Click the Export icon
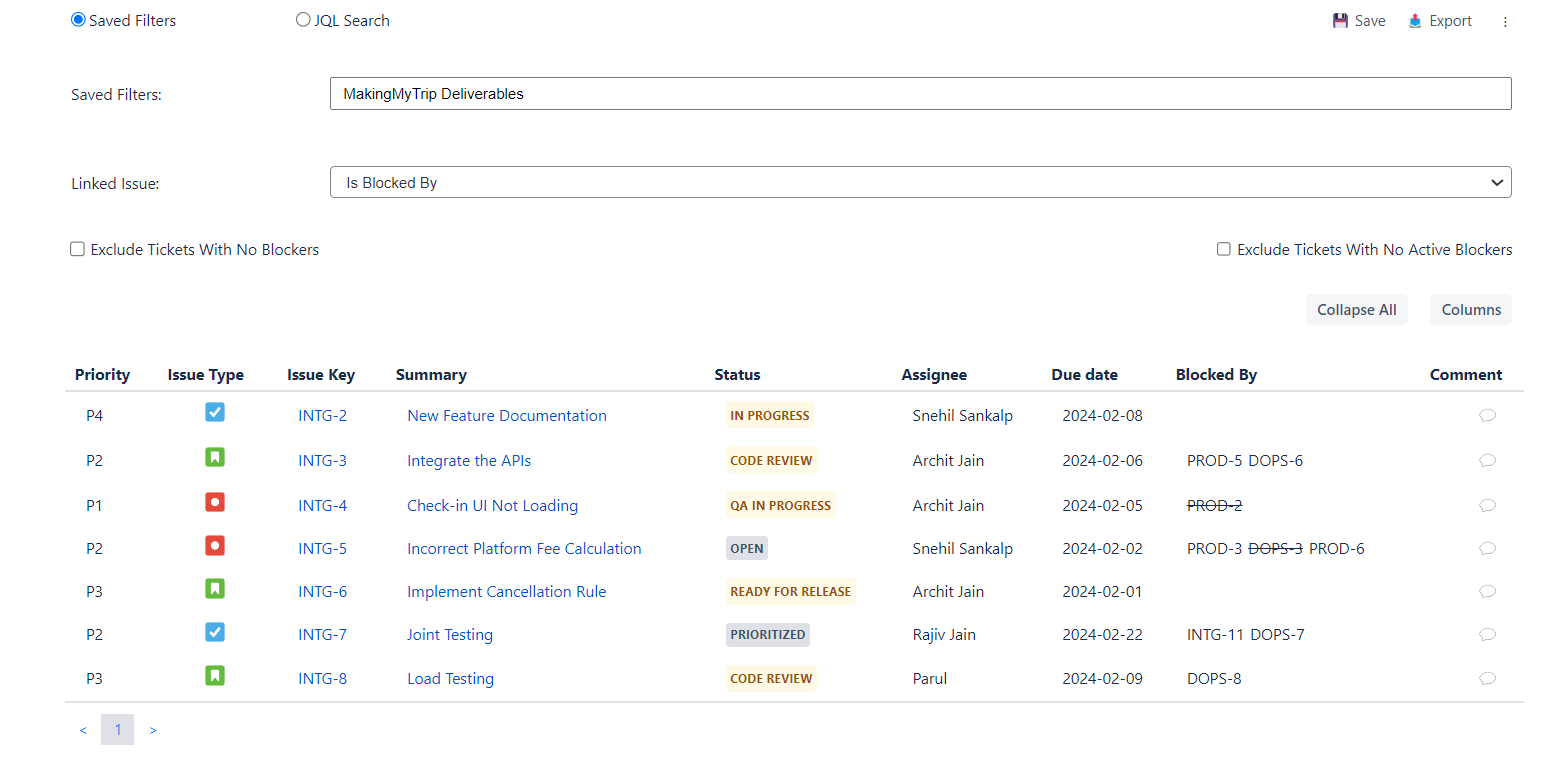This screenshot has height=777, width=1561. click(1415, 21)
